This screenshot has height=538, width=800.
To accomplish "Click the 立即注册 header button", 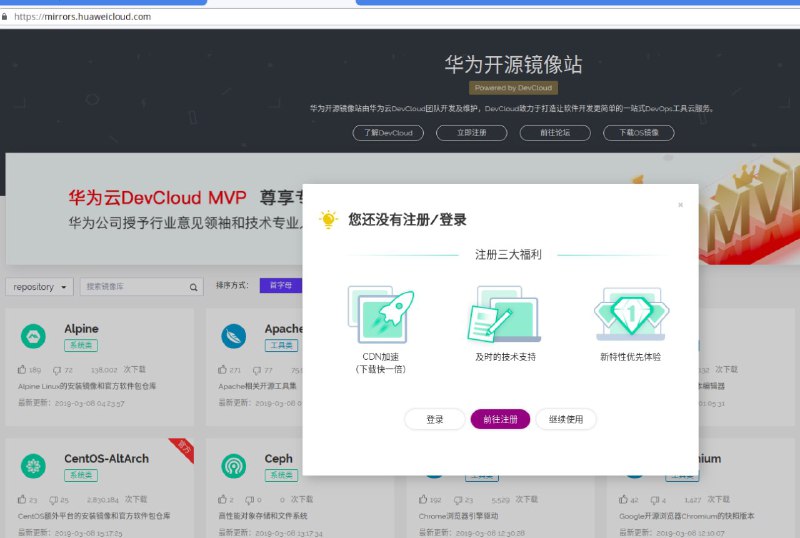I will click(x=471, y=133).
